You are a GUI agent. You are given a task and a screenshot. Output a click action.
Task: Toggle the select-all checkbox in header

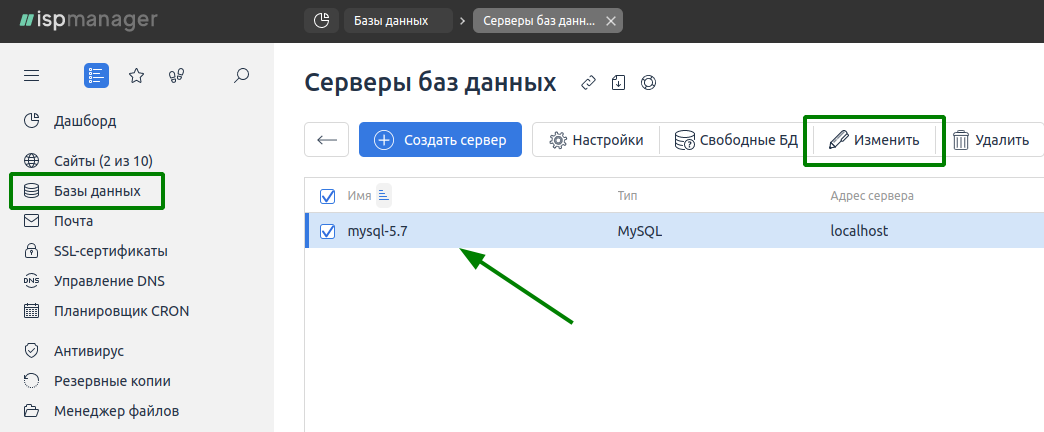tap(328, 196)
